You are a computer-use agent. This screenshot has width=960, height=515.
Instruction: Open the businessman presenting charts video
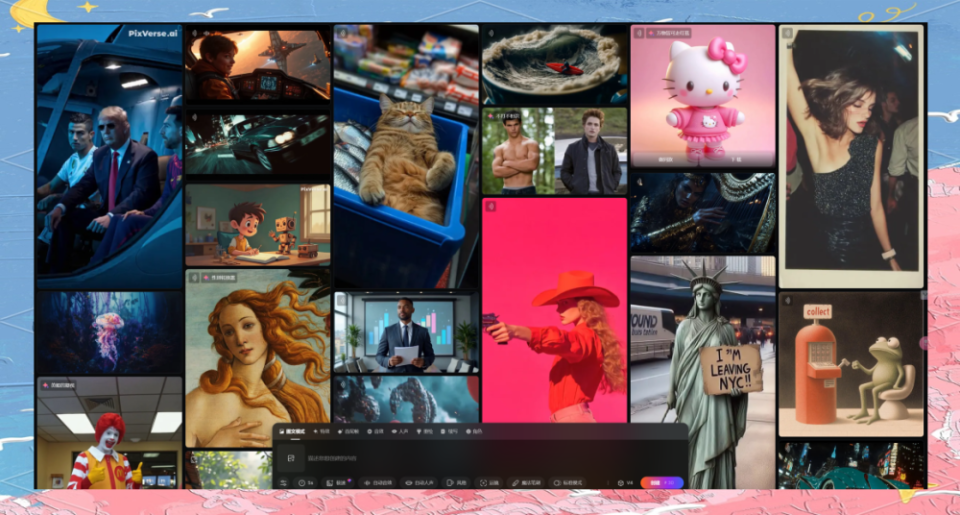click(406, 332)
